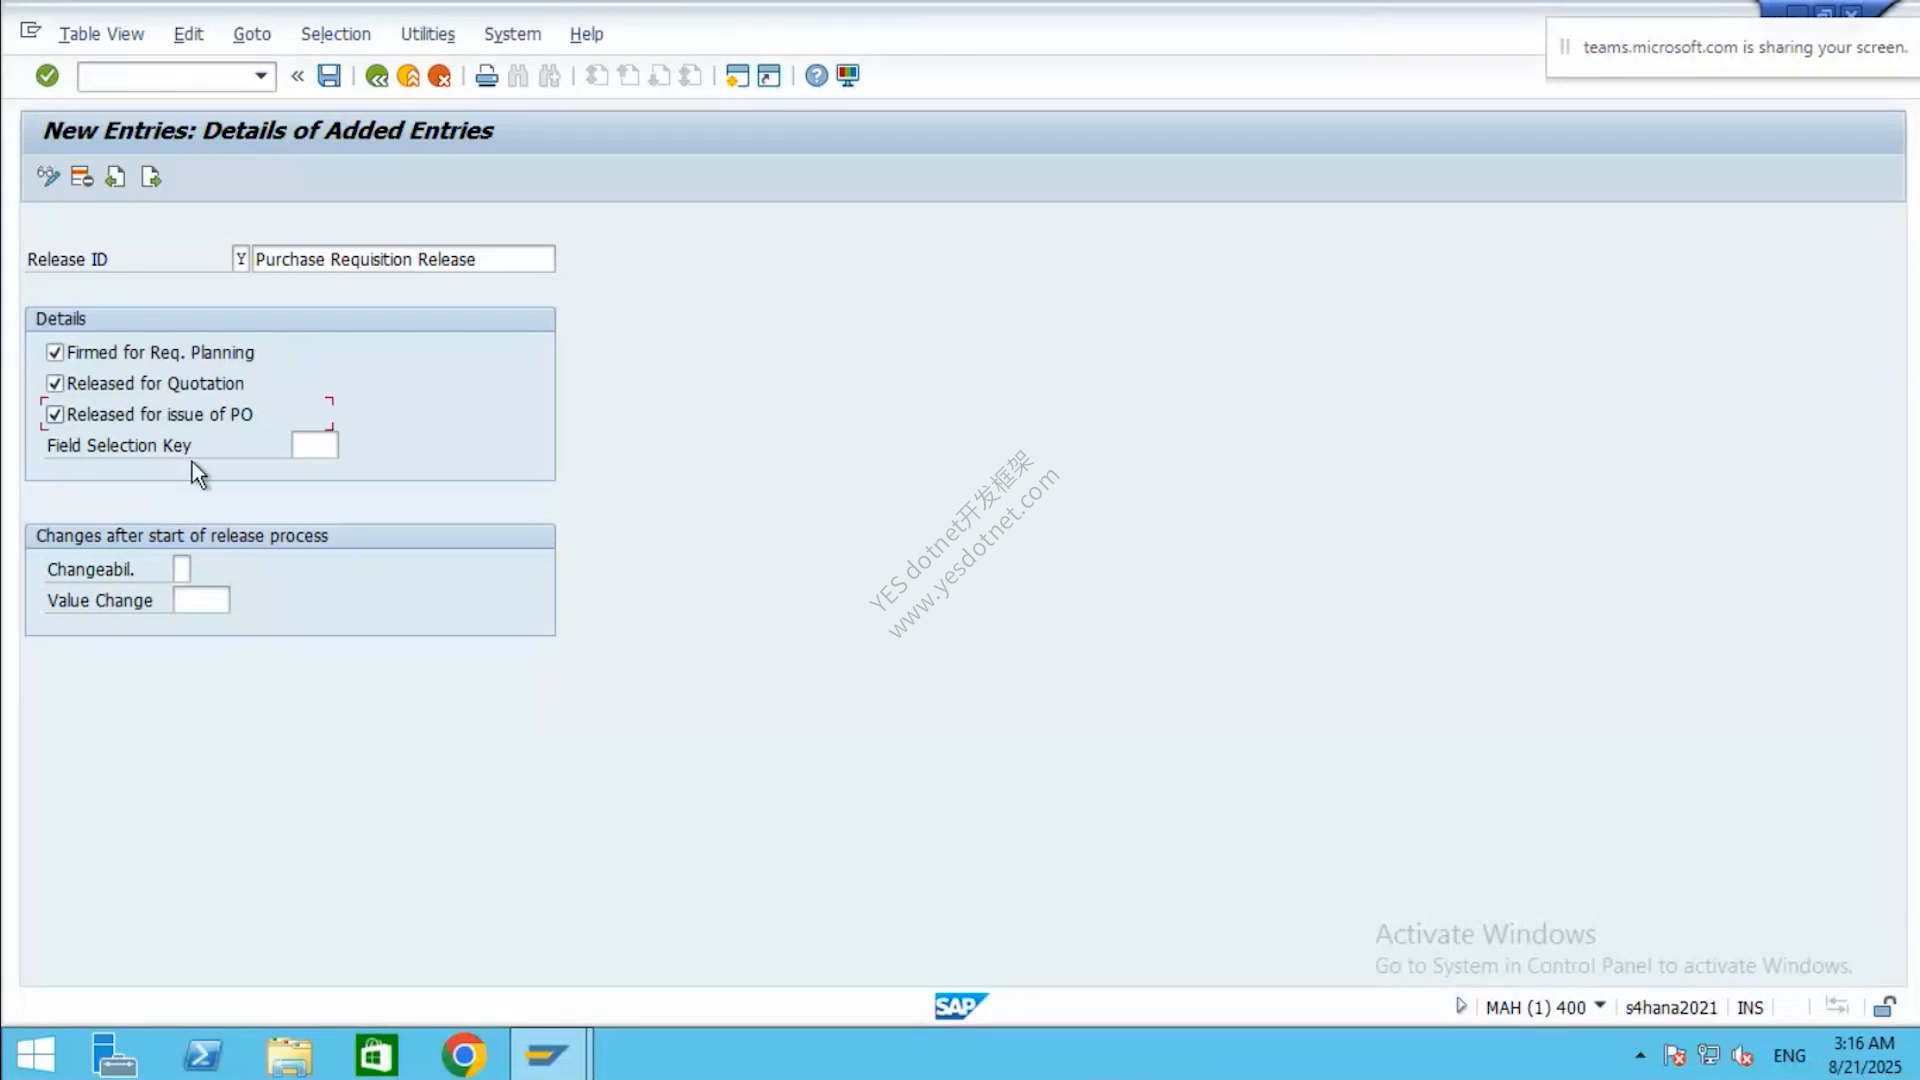Click the Field Selection Key input

(x=315, y=446)
